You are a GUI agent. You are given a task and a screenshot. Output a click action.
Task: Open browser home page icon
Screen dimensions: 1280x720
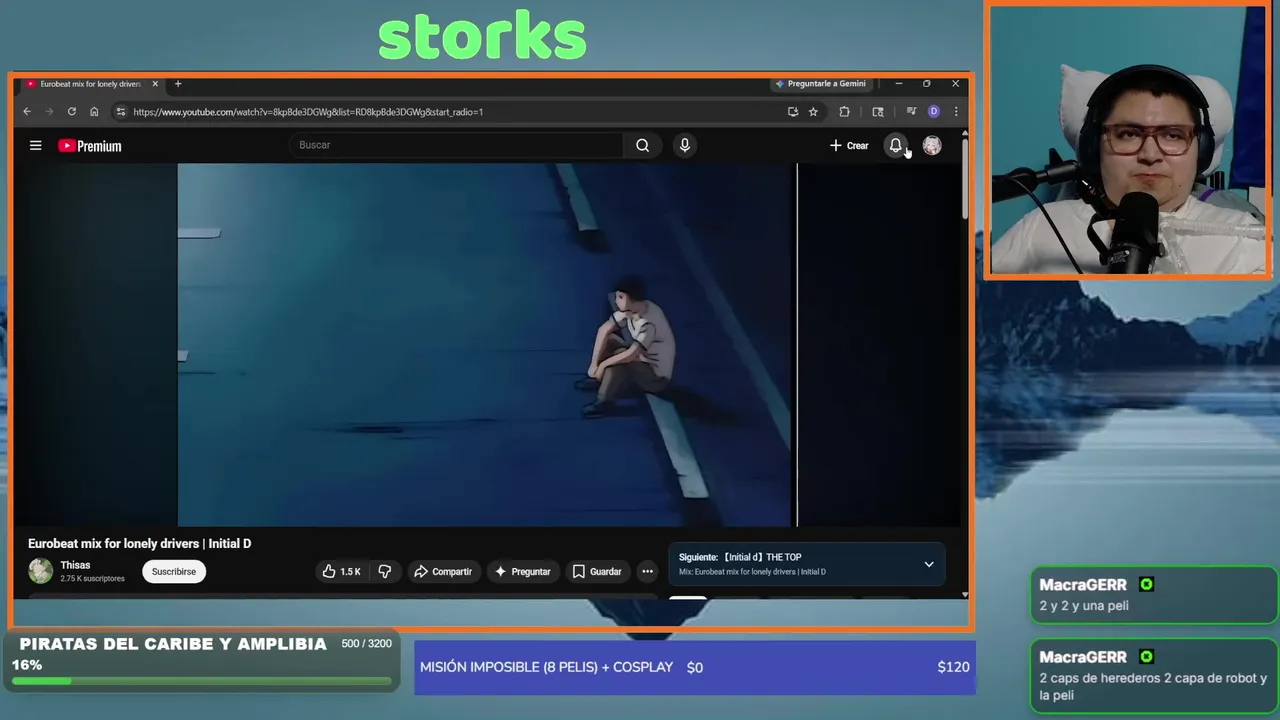[x=94, y=112]
